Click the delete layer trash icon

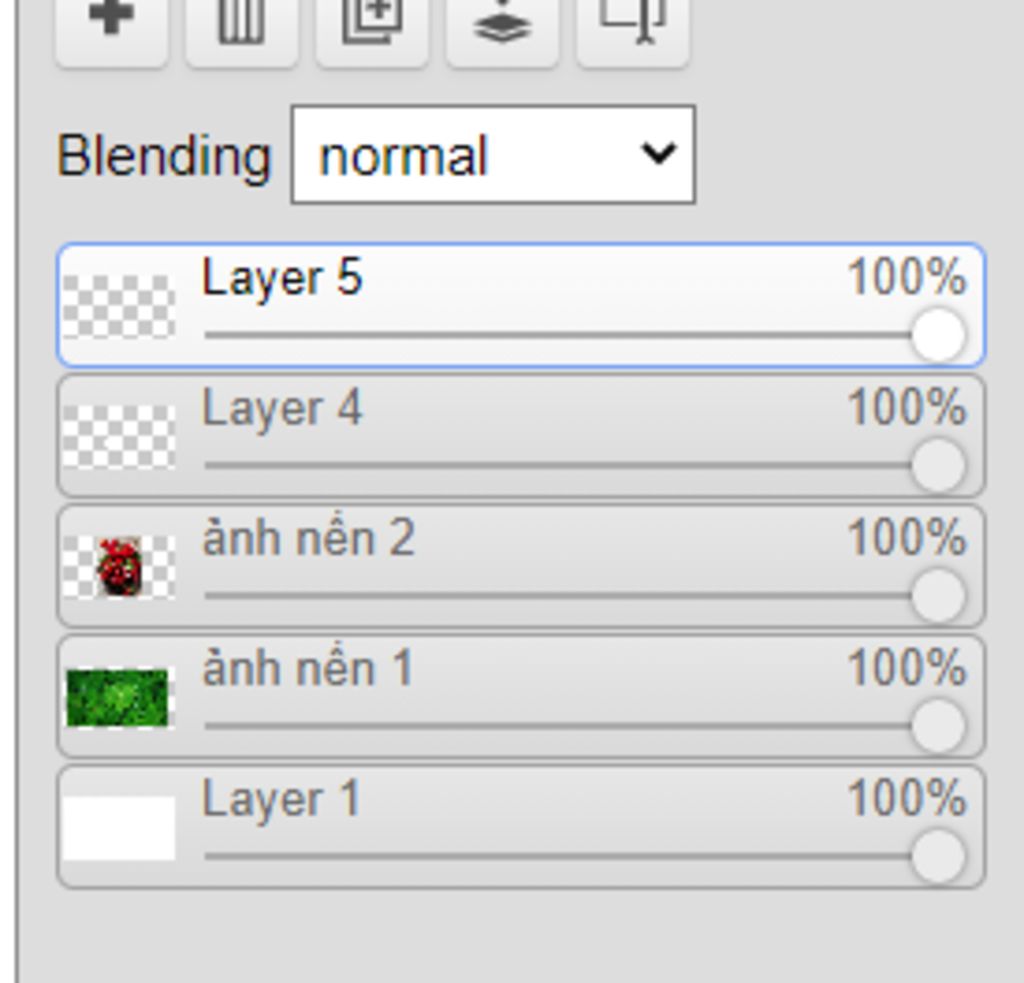241,24
